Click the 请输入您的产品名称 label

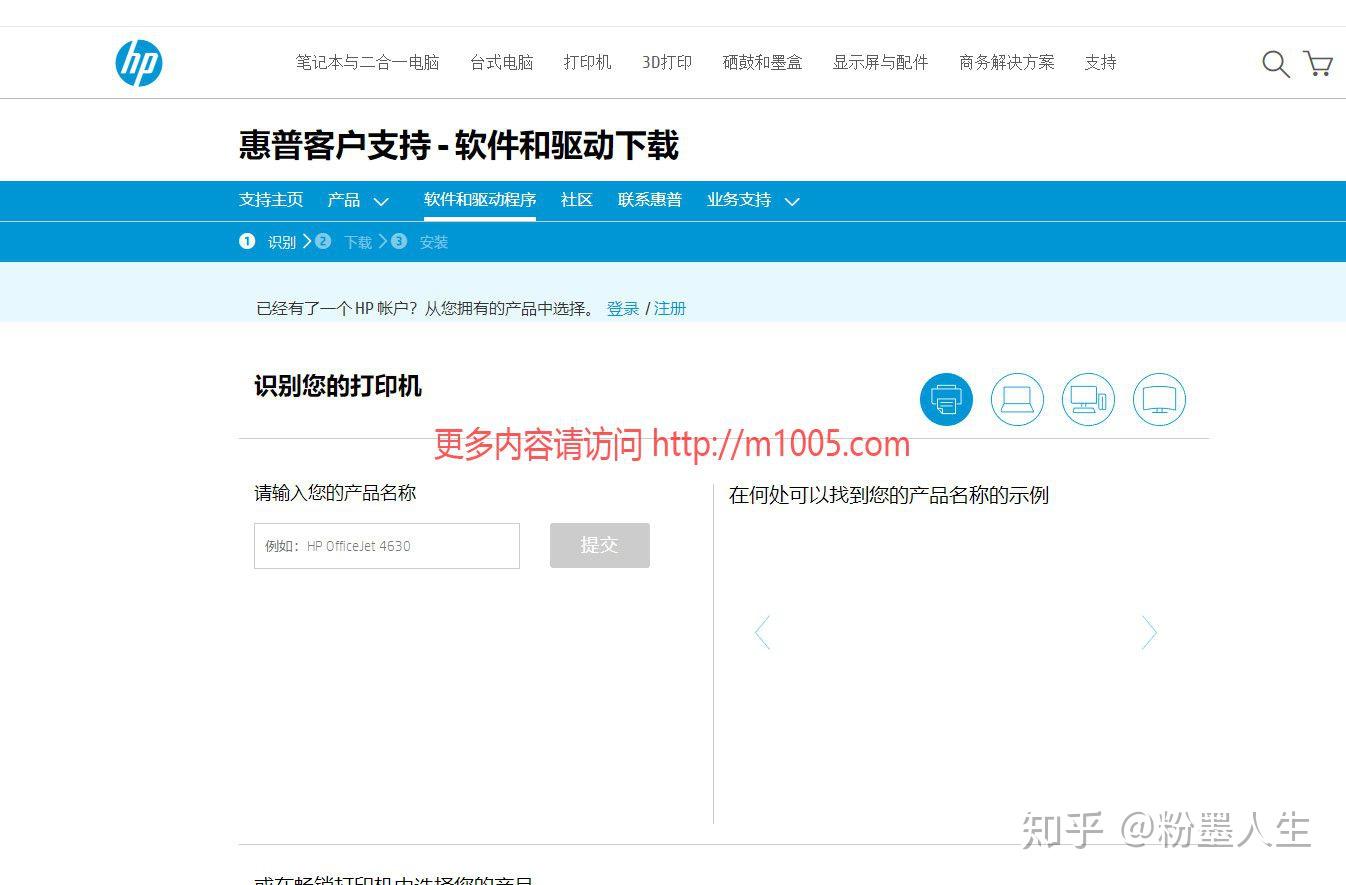pyautogui.click(x=335, y=493)
